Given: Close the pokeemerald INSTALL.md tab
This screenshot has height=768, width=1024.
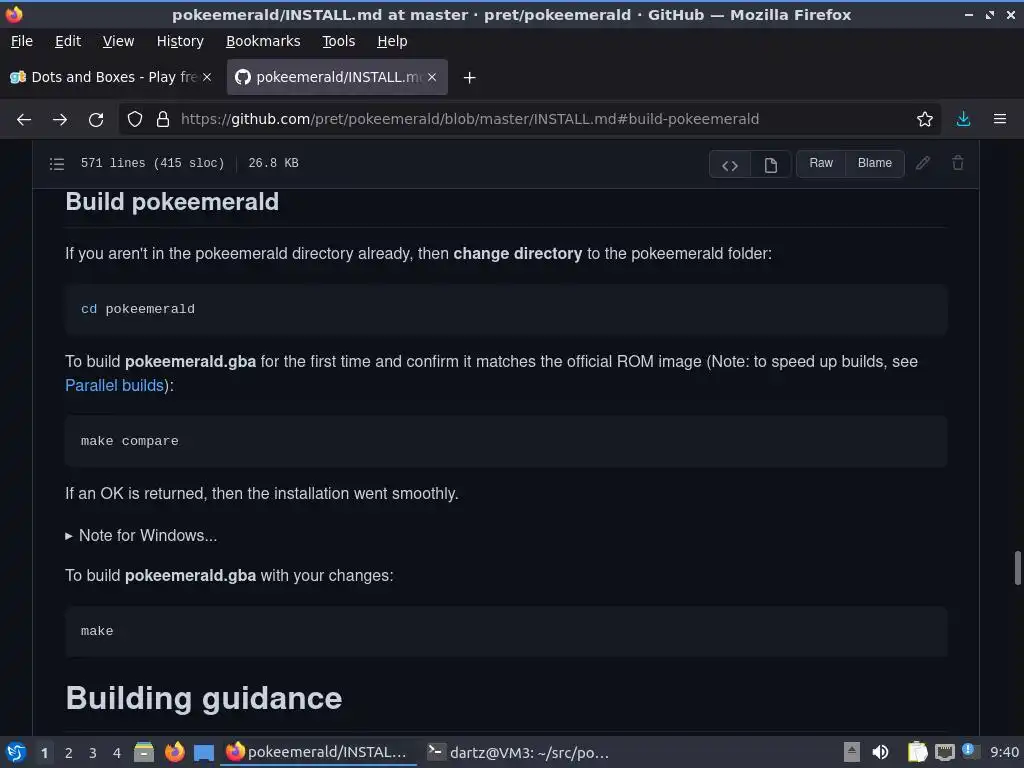Looking at the screenshot, I should click(432, 77).
